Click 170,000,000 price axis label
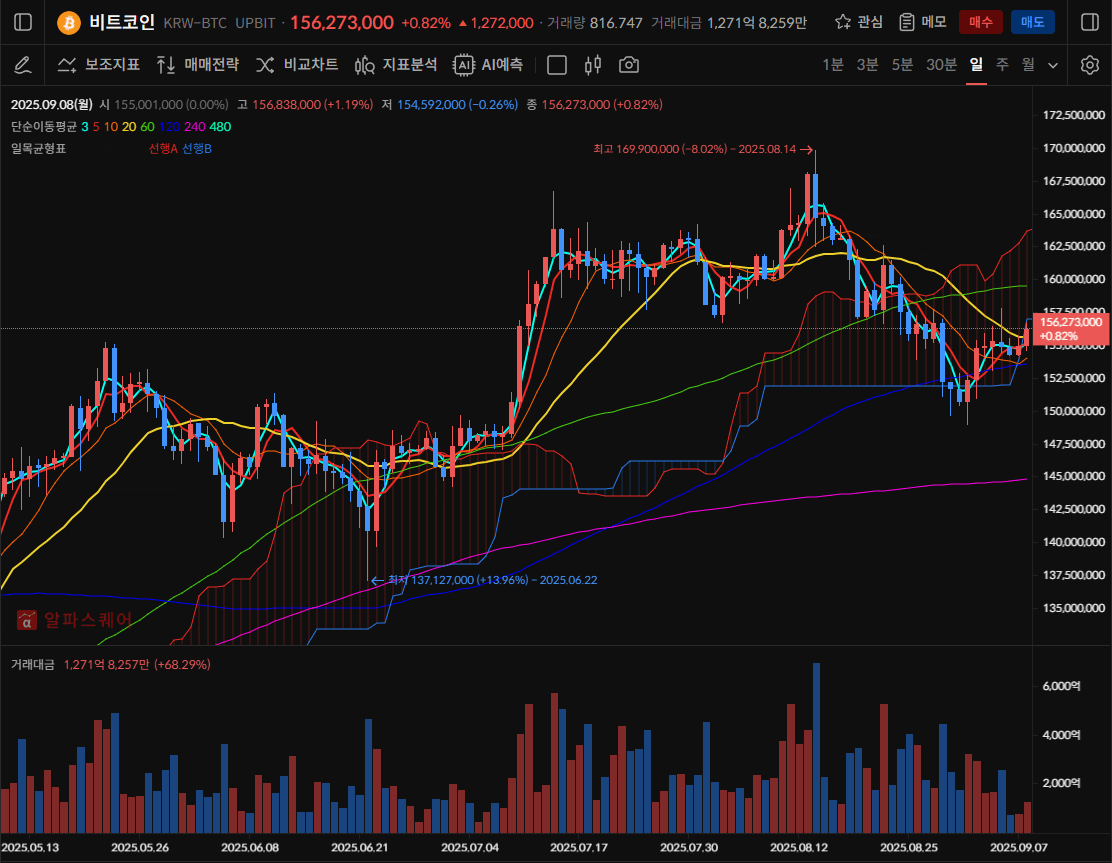The image size is (1112, 863). pos(1074,148)
